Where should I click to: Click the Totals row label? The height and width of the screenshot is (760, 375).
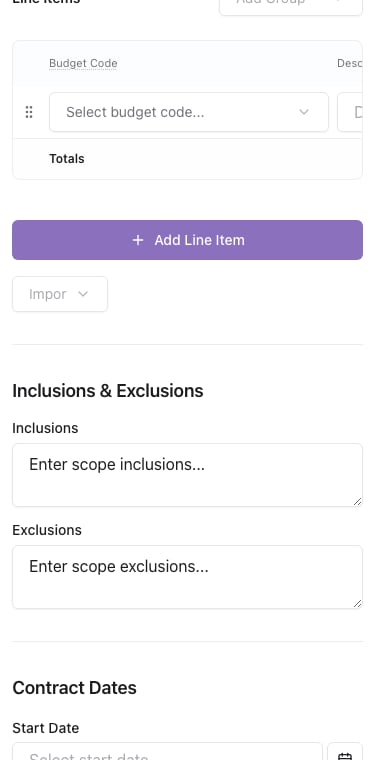67,158
